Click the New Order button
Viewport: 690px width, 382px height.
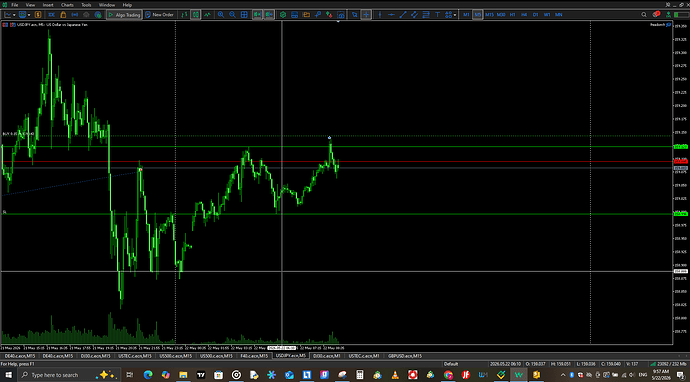click(159, 15)
